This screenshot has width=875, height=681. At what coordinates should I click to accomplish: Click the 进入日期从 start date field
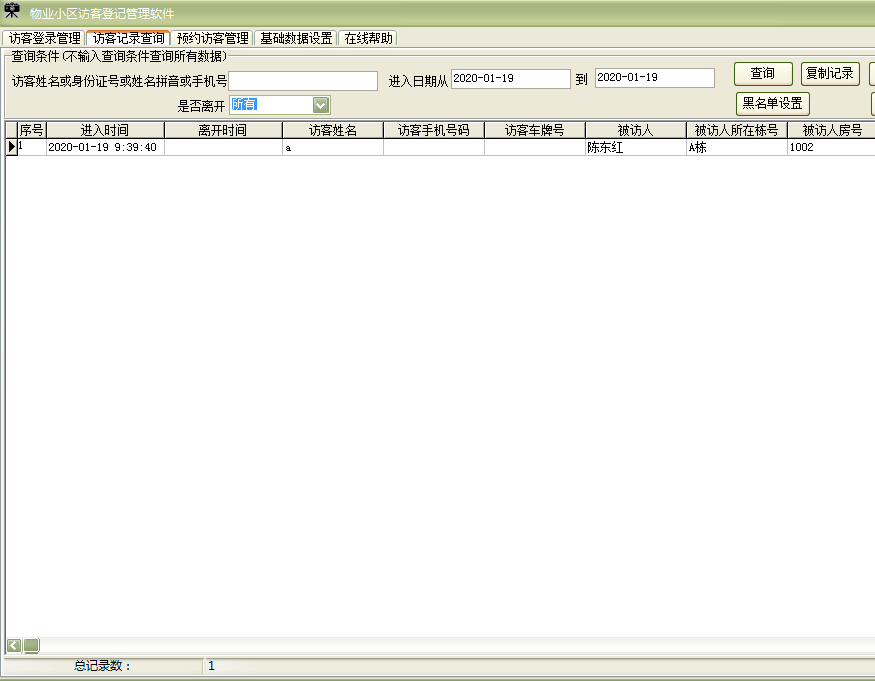[x=511, y=79]
